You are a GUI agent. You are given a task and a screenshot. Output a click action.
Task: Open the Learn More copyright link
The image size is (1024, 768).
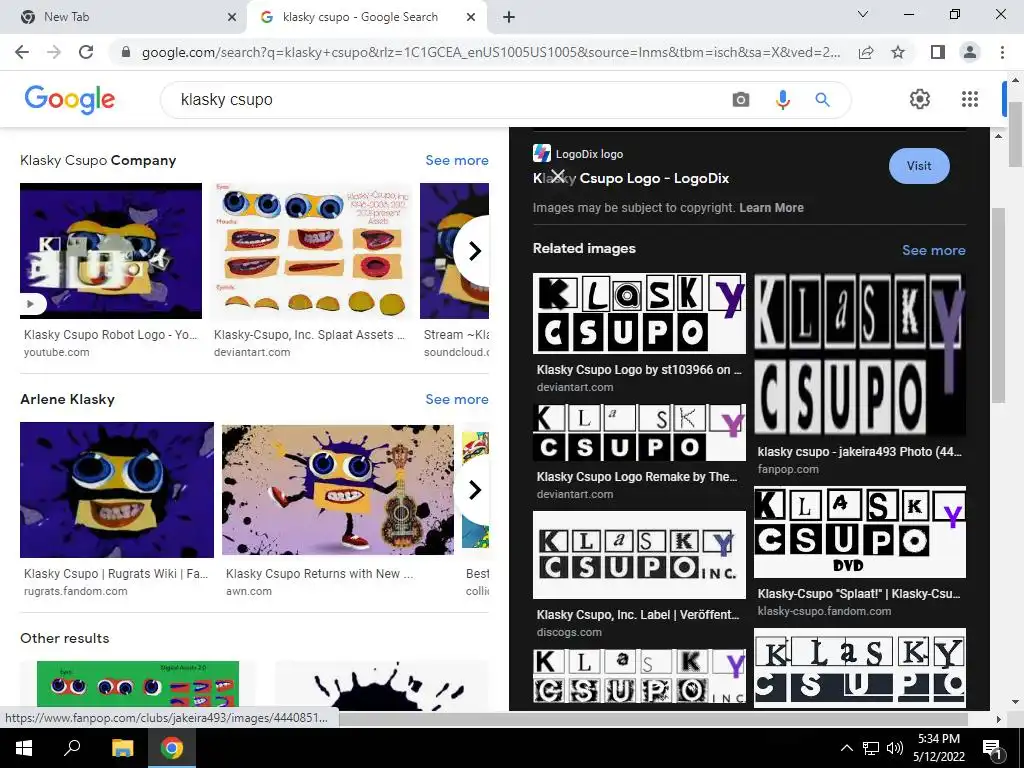point(771,208)
